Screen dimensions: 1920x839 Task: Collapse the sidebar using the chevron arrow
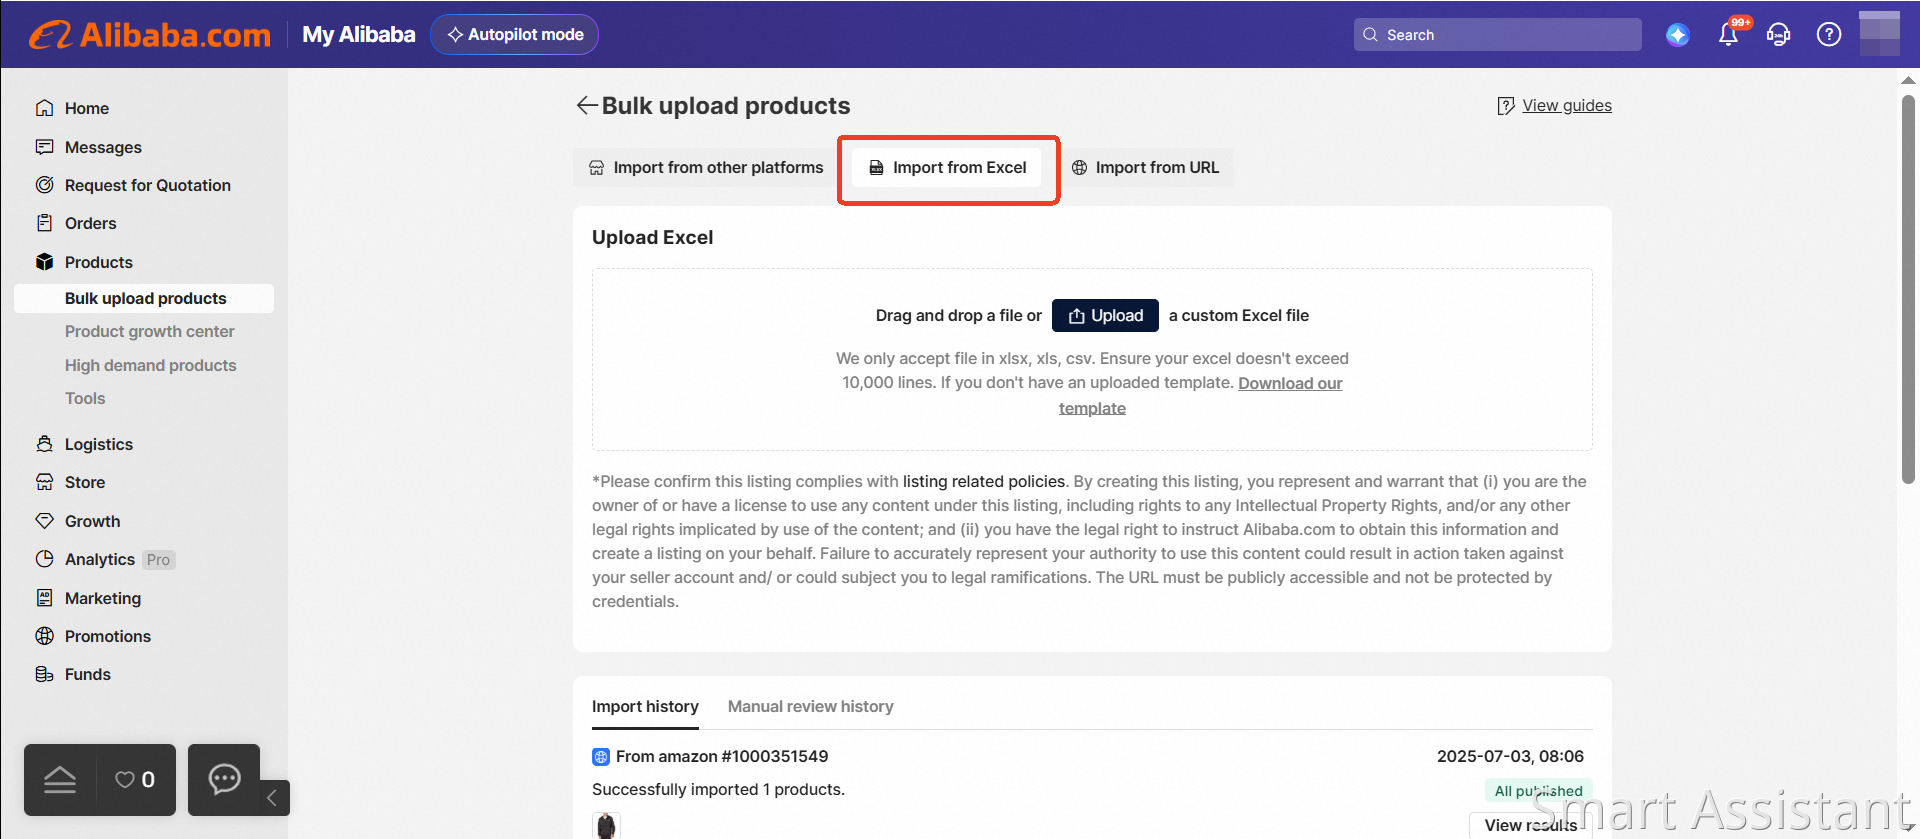[x=272, y=797]
